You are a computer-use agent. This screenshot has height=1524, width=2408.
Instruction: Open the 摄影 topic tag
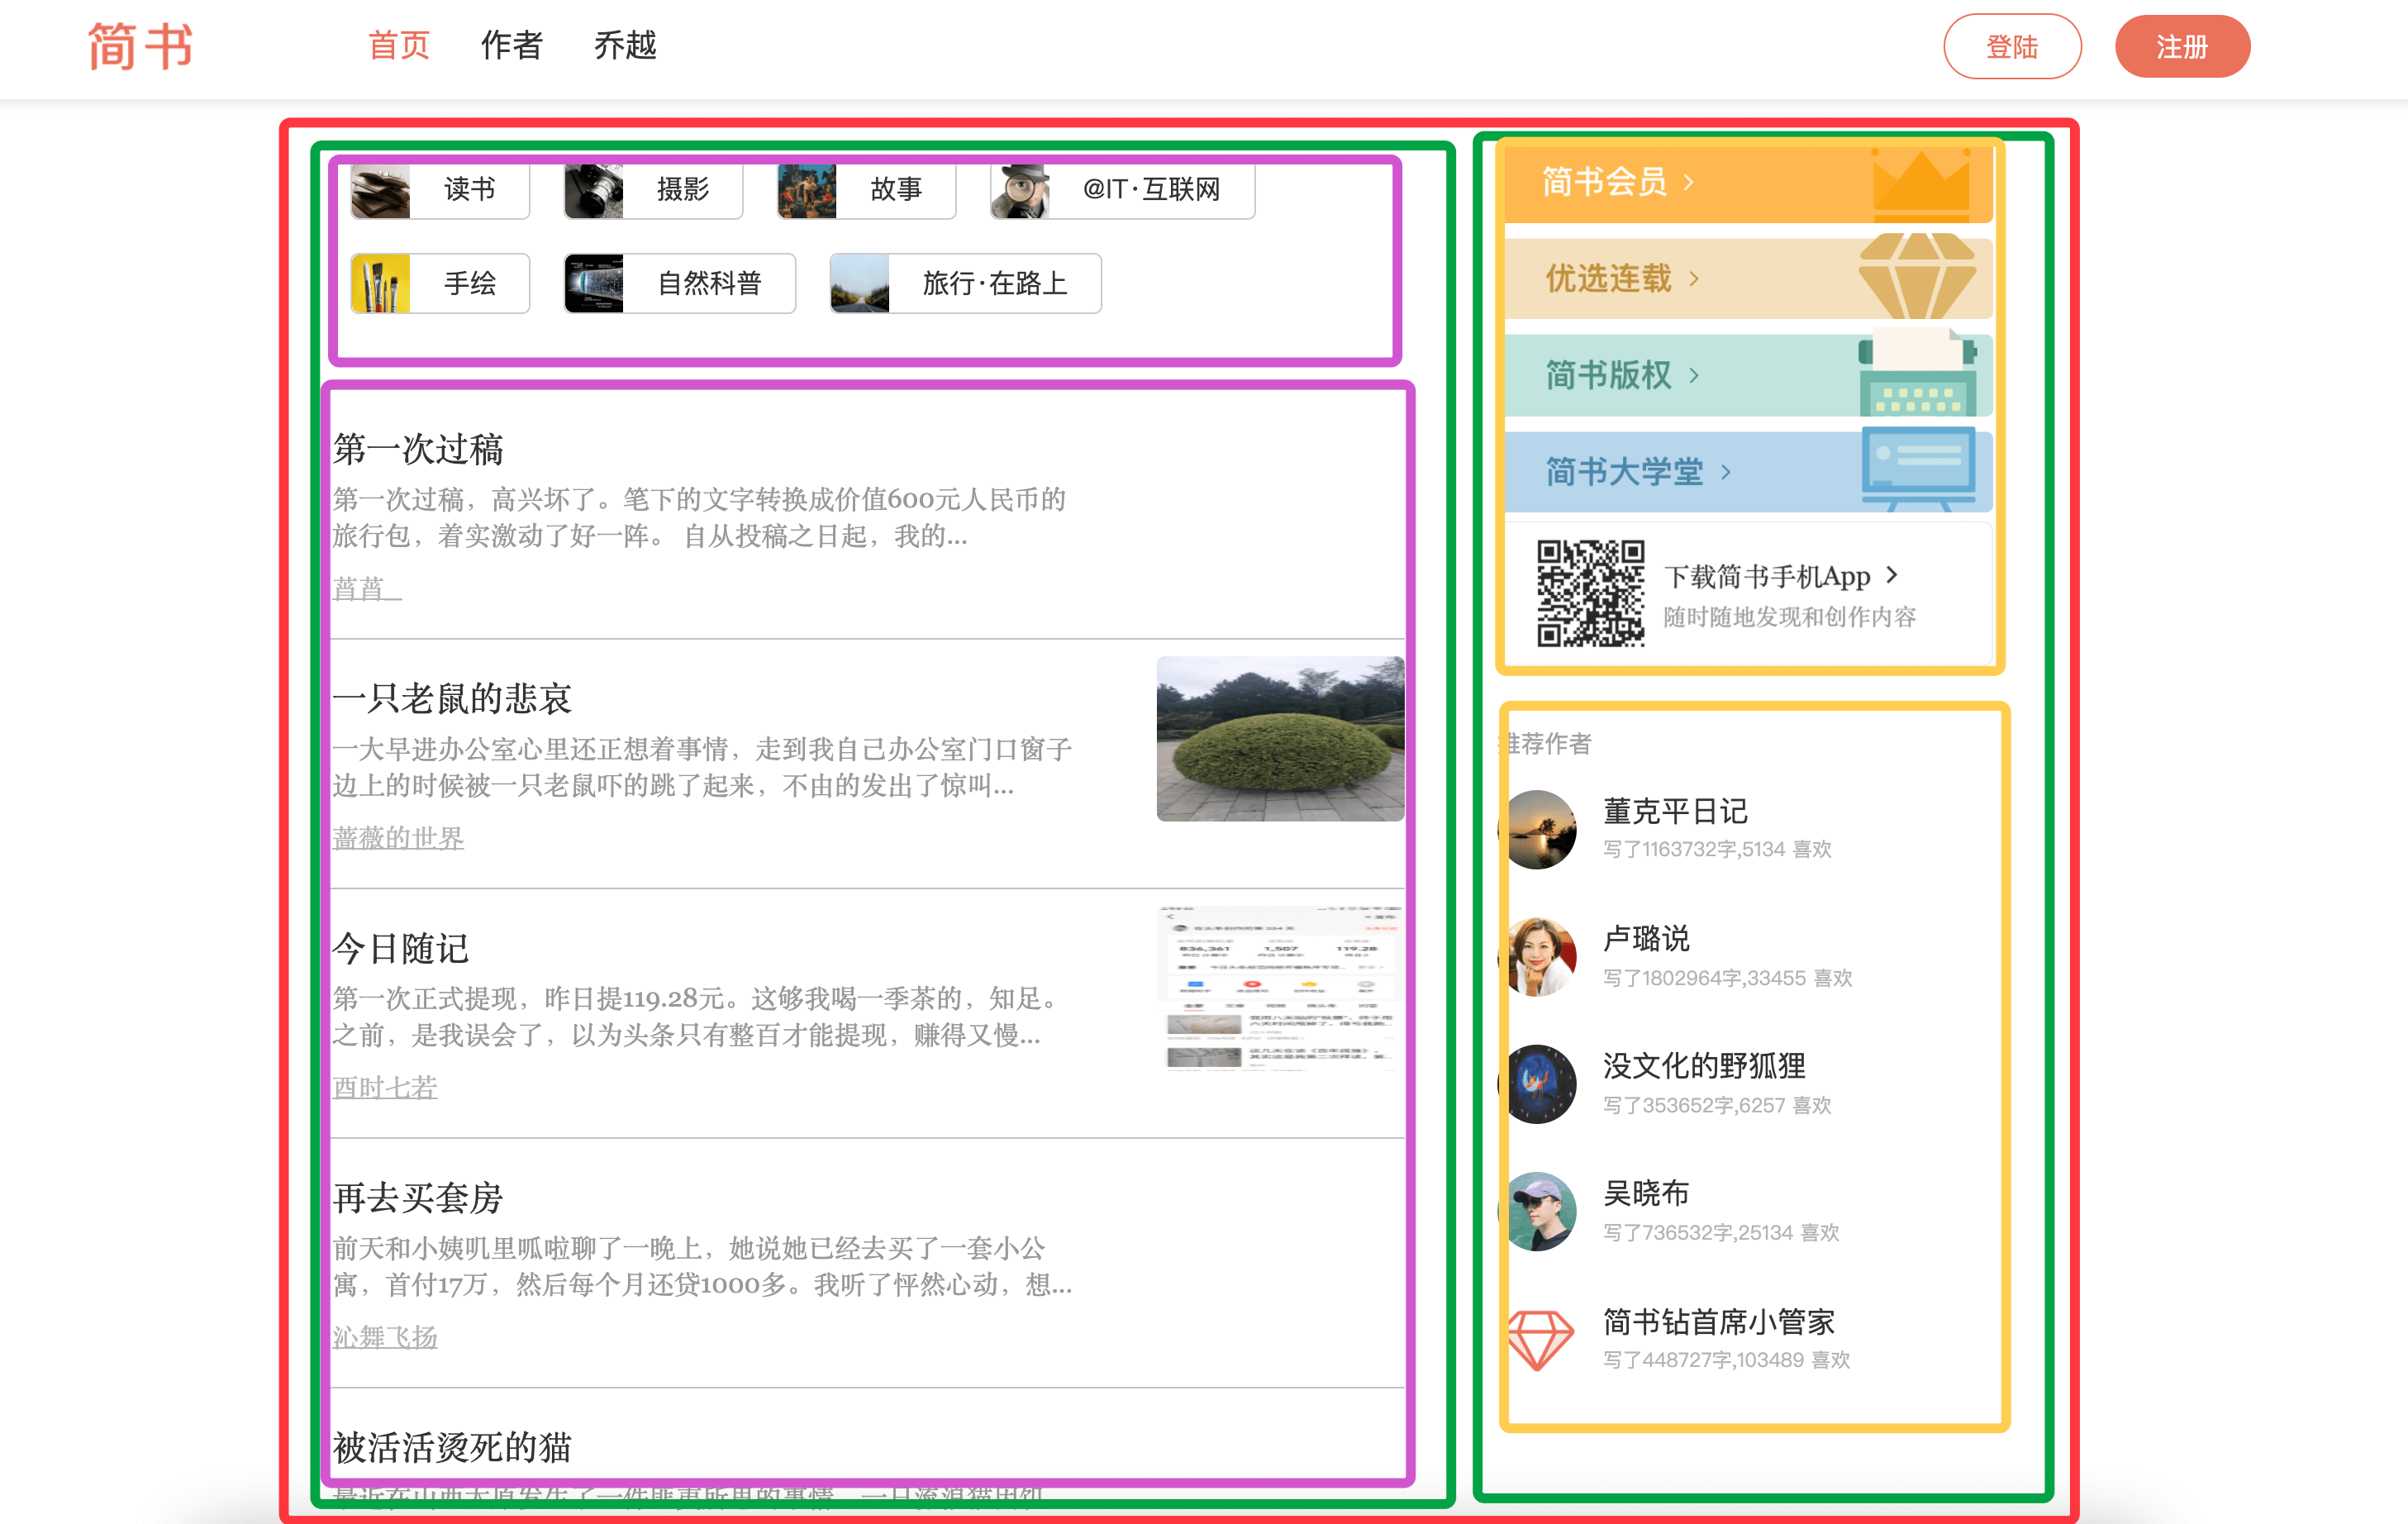coord(653,190)
